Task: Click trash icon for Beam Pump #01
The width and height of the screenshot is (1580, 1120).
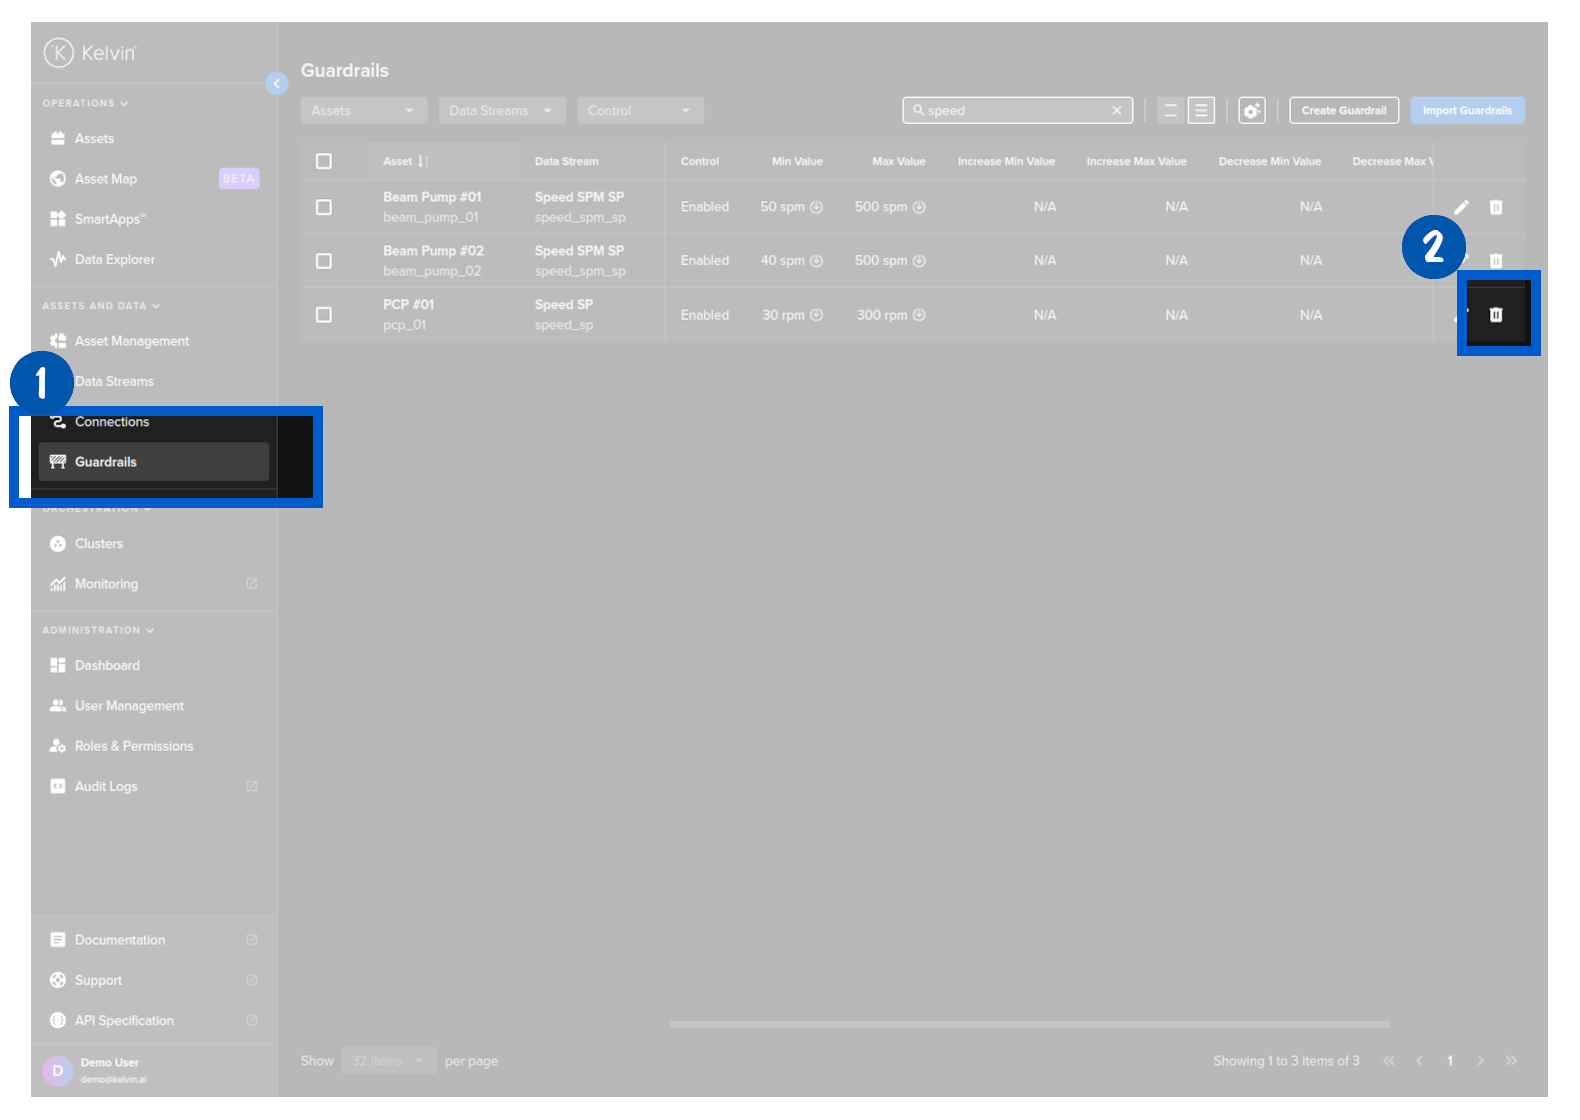Action: click(x=1495, y=207)
